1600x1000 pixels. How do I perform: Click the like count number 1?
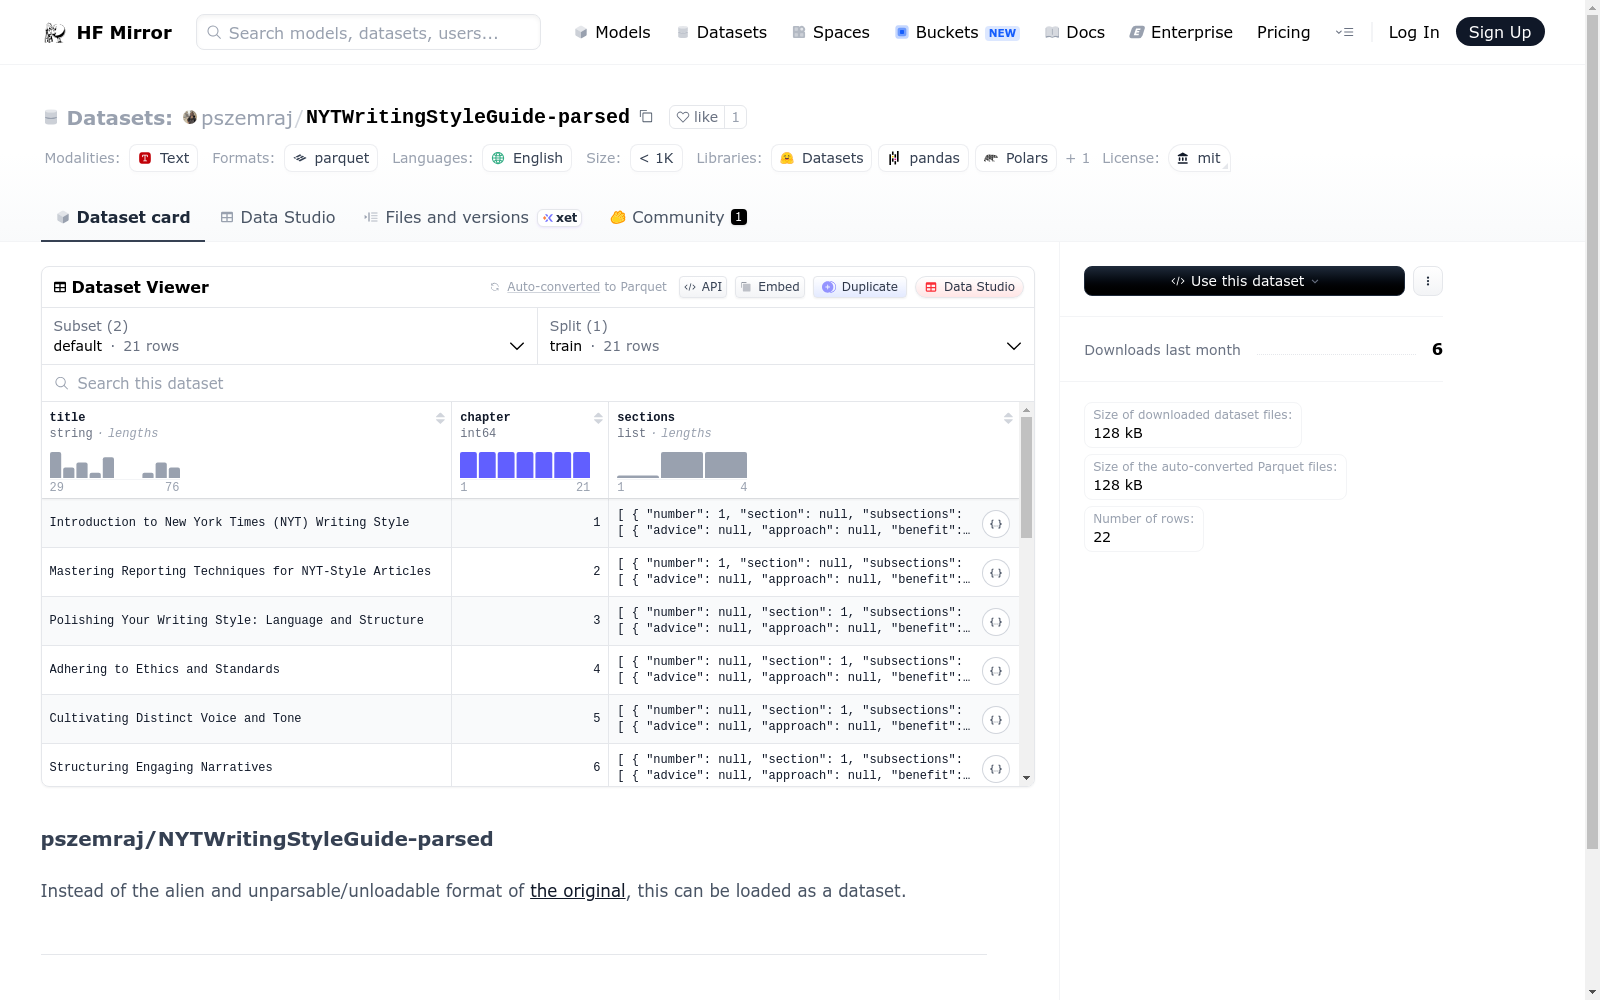click(x=735, y=117)
